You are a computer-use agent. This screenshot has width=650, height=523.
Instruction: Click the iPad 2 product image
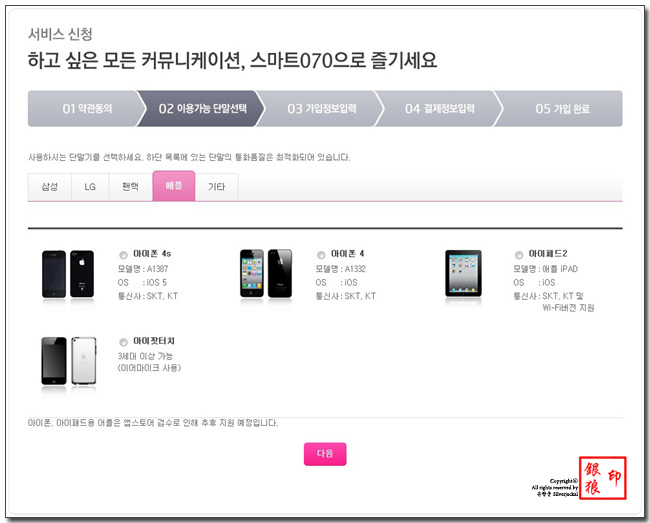463,274
